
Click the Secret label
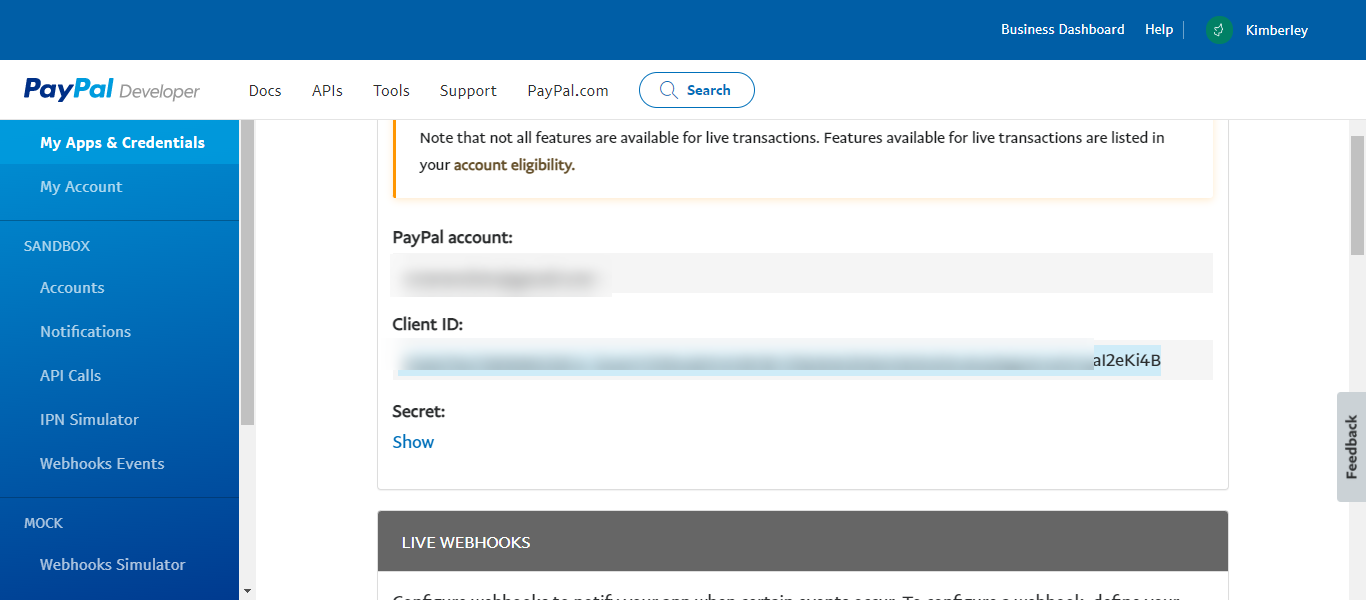click(419, 411)
